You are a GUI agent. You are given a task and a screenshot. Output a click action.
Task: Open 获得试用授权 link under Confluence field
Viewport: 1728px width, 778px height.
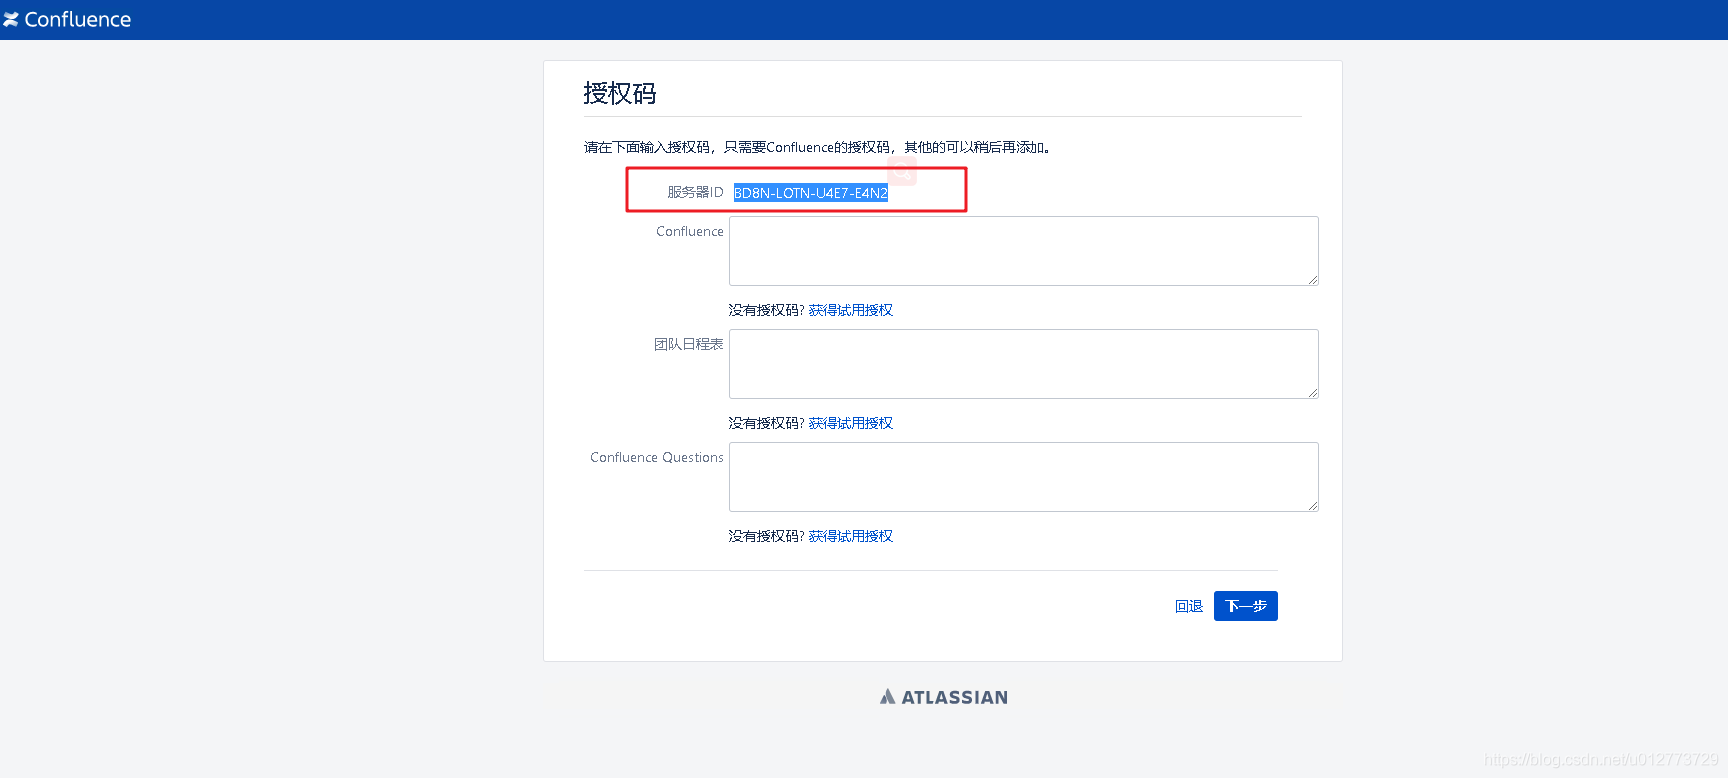851,310
